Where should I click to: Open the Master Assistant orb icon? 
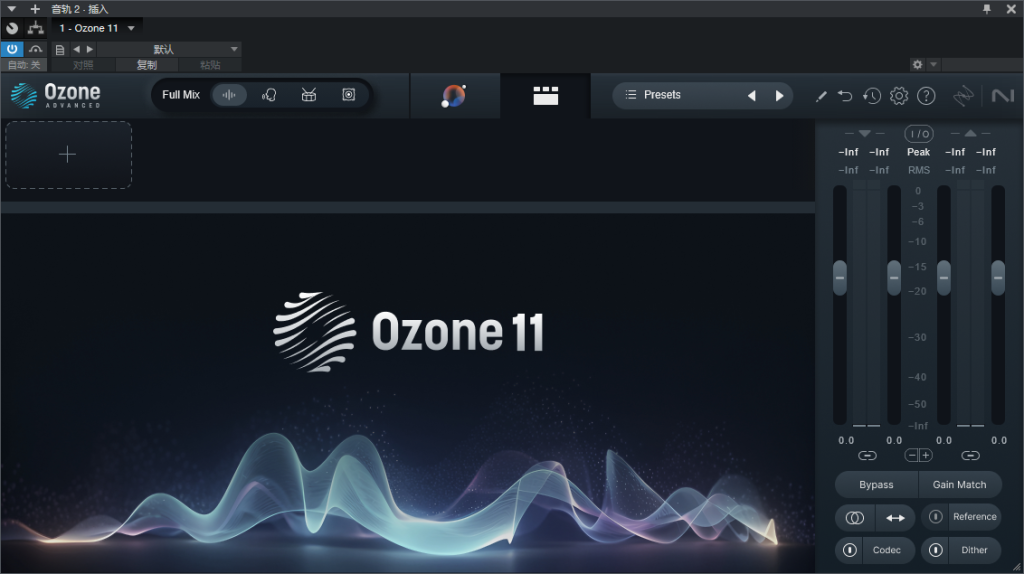click(453, 95)
